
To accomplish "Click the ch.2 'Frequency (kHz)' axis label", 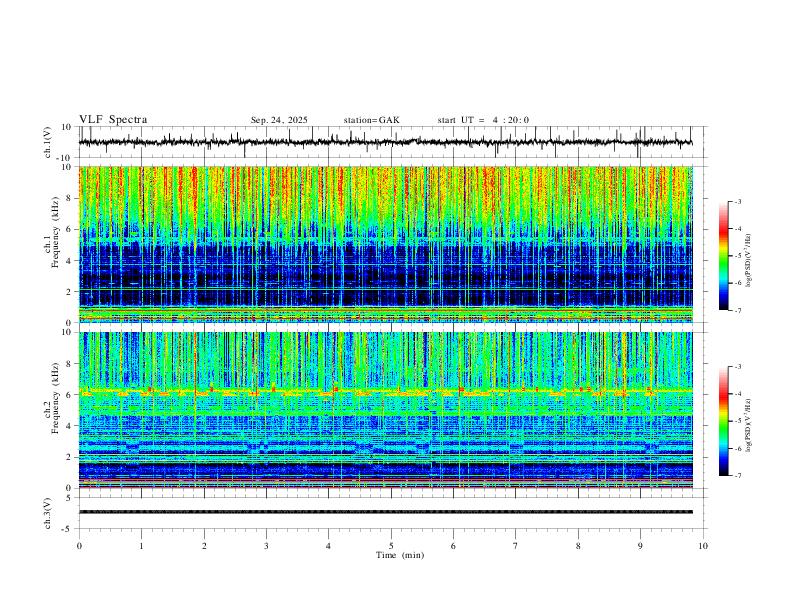I will tap(55, 398).
